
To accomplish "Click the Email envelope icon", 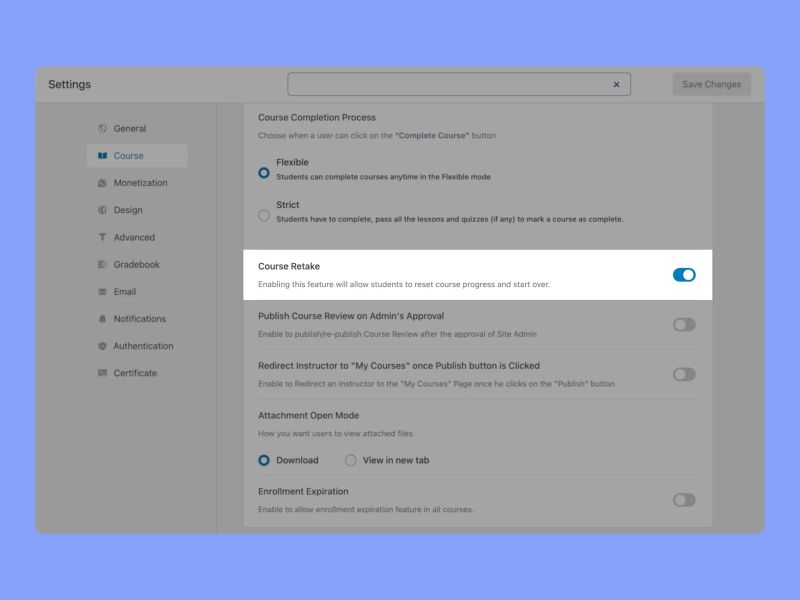I will point(100,291).
